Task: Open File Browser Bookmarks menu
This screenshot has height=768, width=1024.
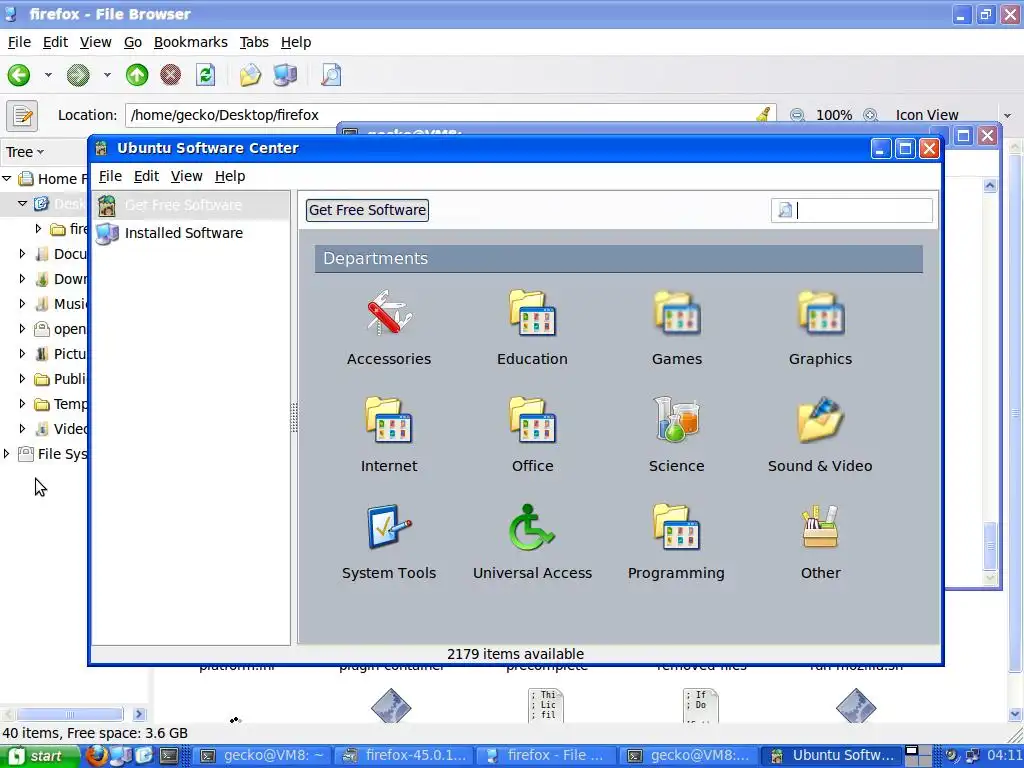Action: click(191, 42)
